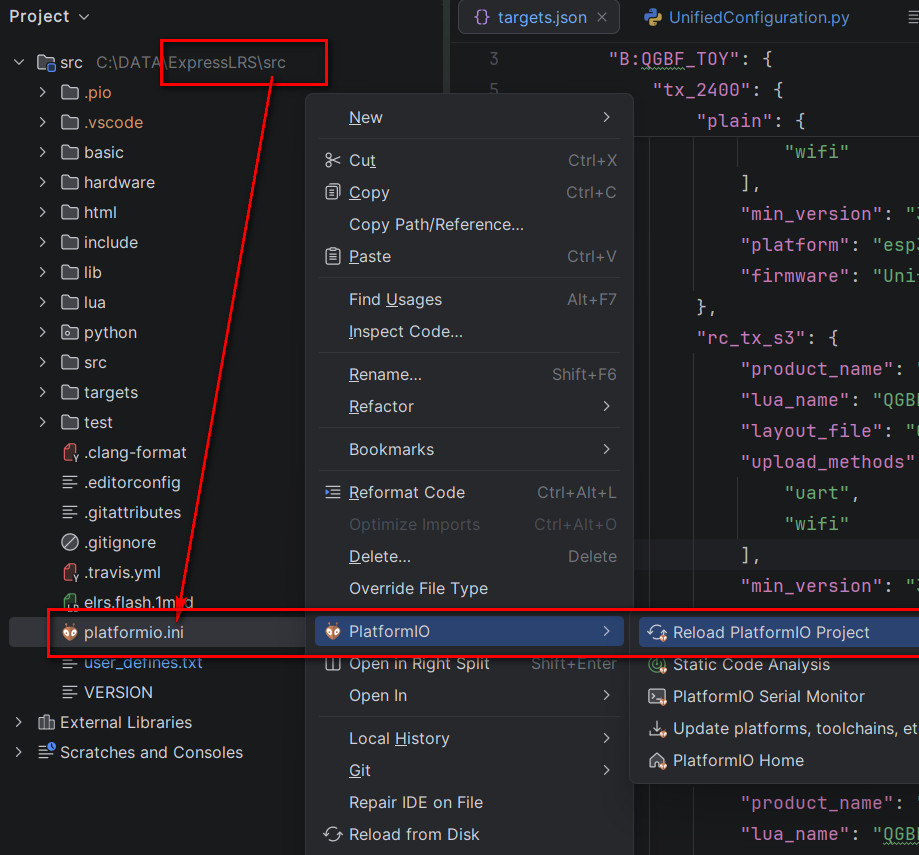Open the Local History submenu

point(469,738)
